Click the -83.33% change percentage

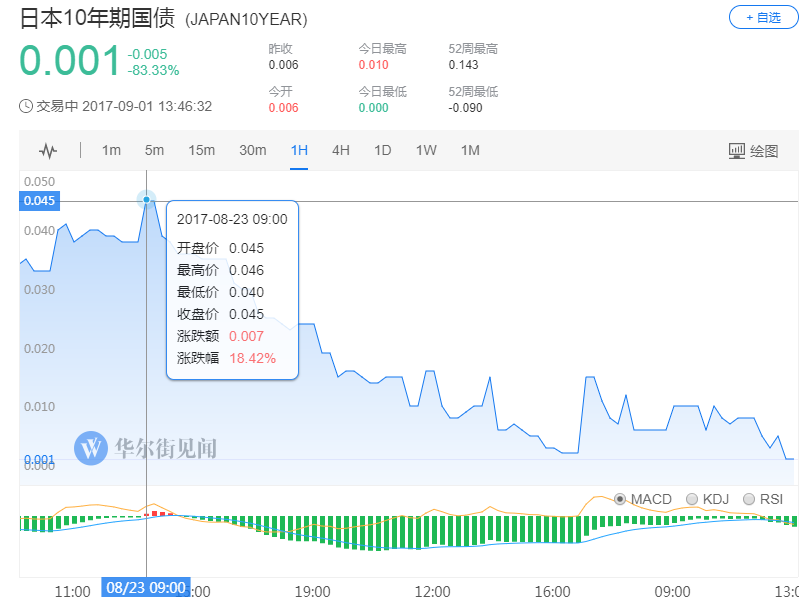(153, 70)
